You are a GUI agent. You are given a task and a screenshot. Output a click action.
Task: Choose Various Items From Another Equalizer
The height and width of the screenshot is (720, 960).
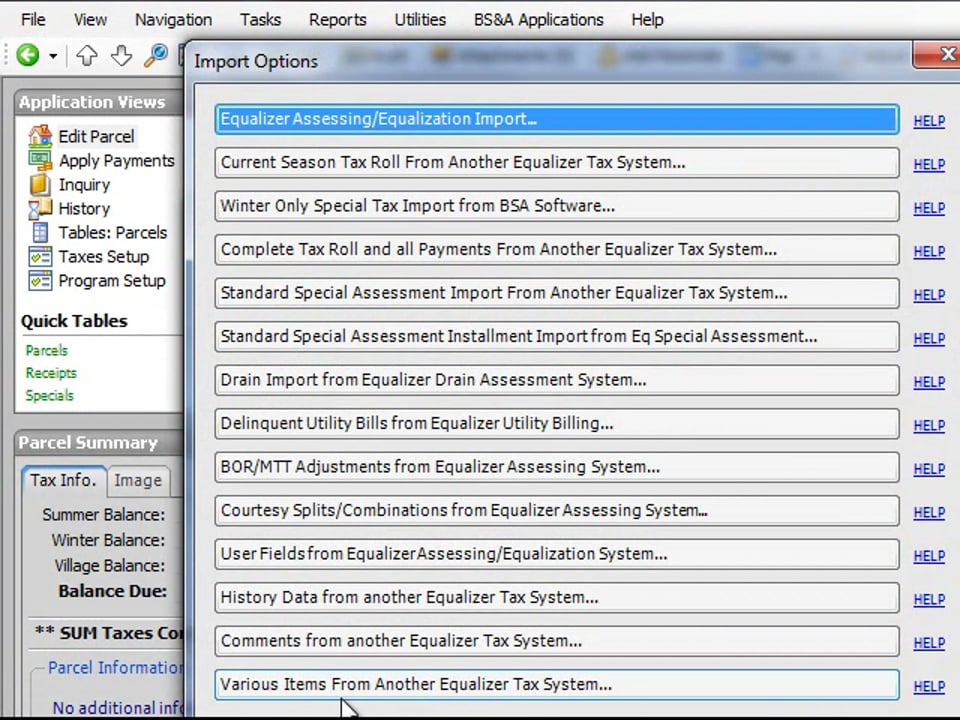(557, 684)
